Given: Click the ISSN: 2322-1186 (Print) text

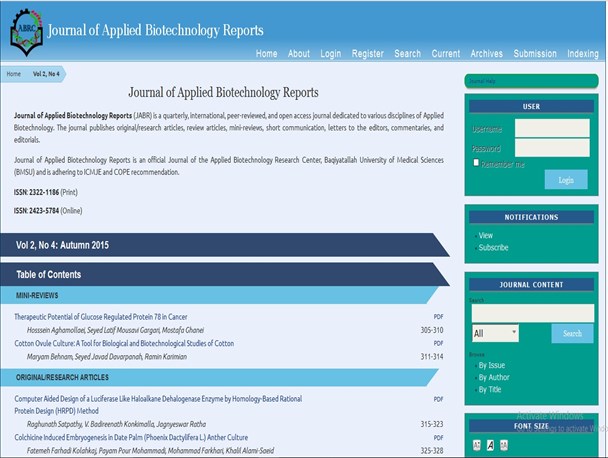Looking at the screenshot, I should click(46, 192).
